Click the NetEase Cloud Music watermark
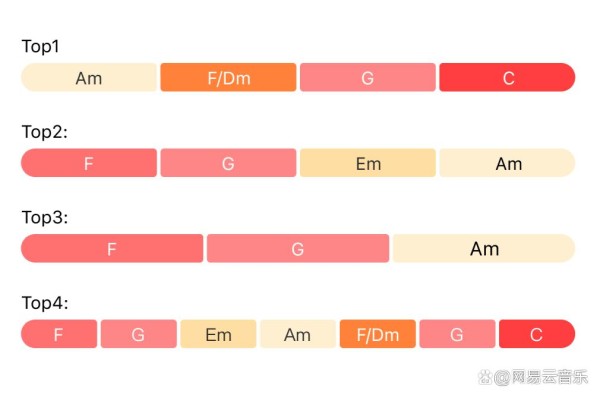The image size is (600, 398). 533,377
